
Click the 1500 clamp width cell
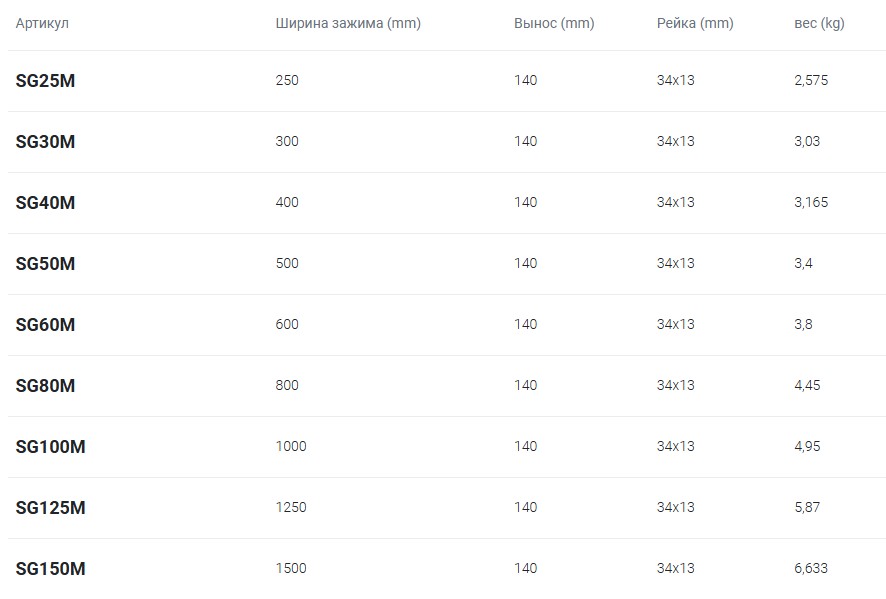(291, 568)
